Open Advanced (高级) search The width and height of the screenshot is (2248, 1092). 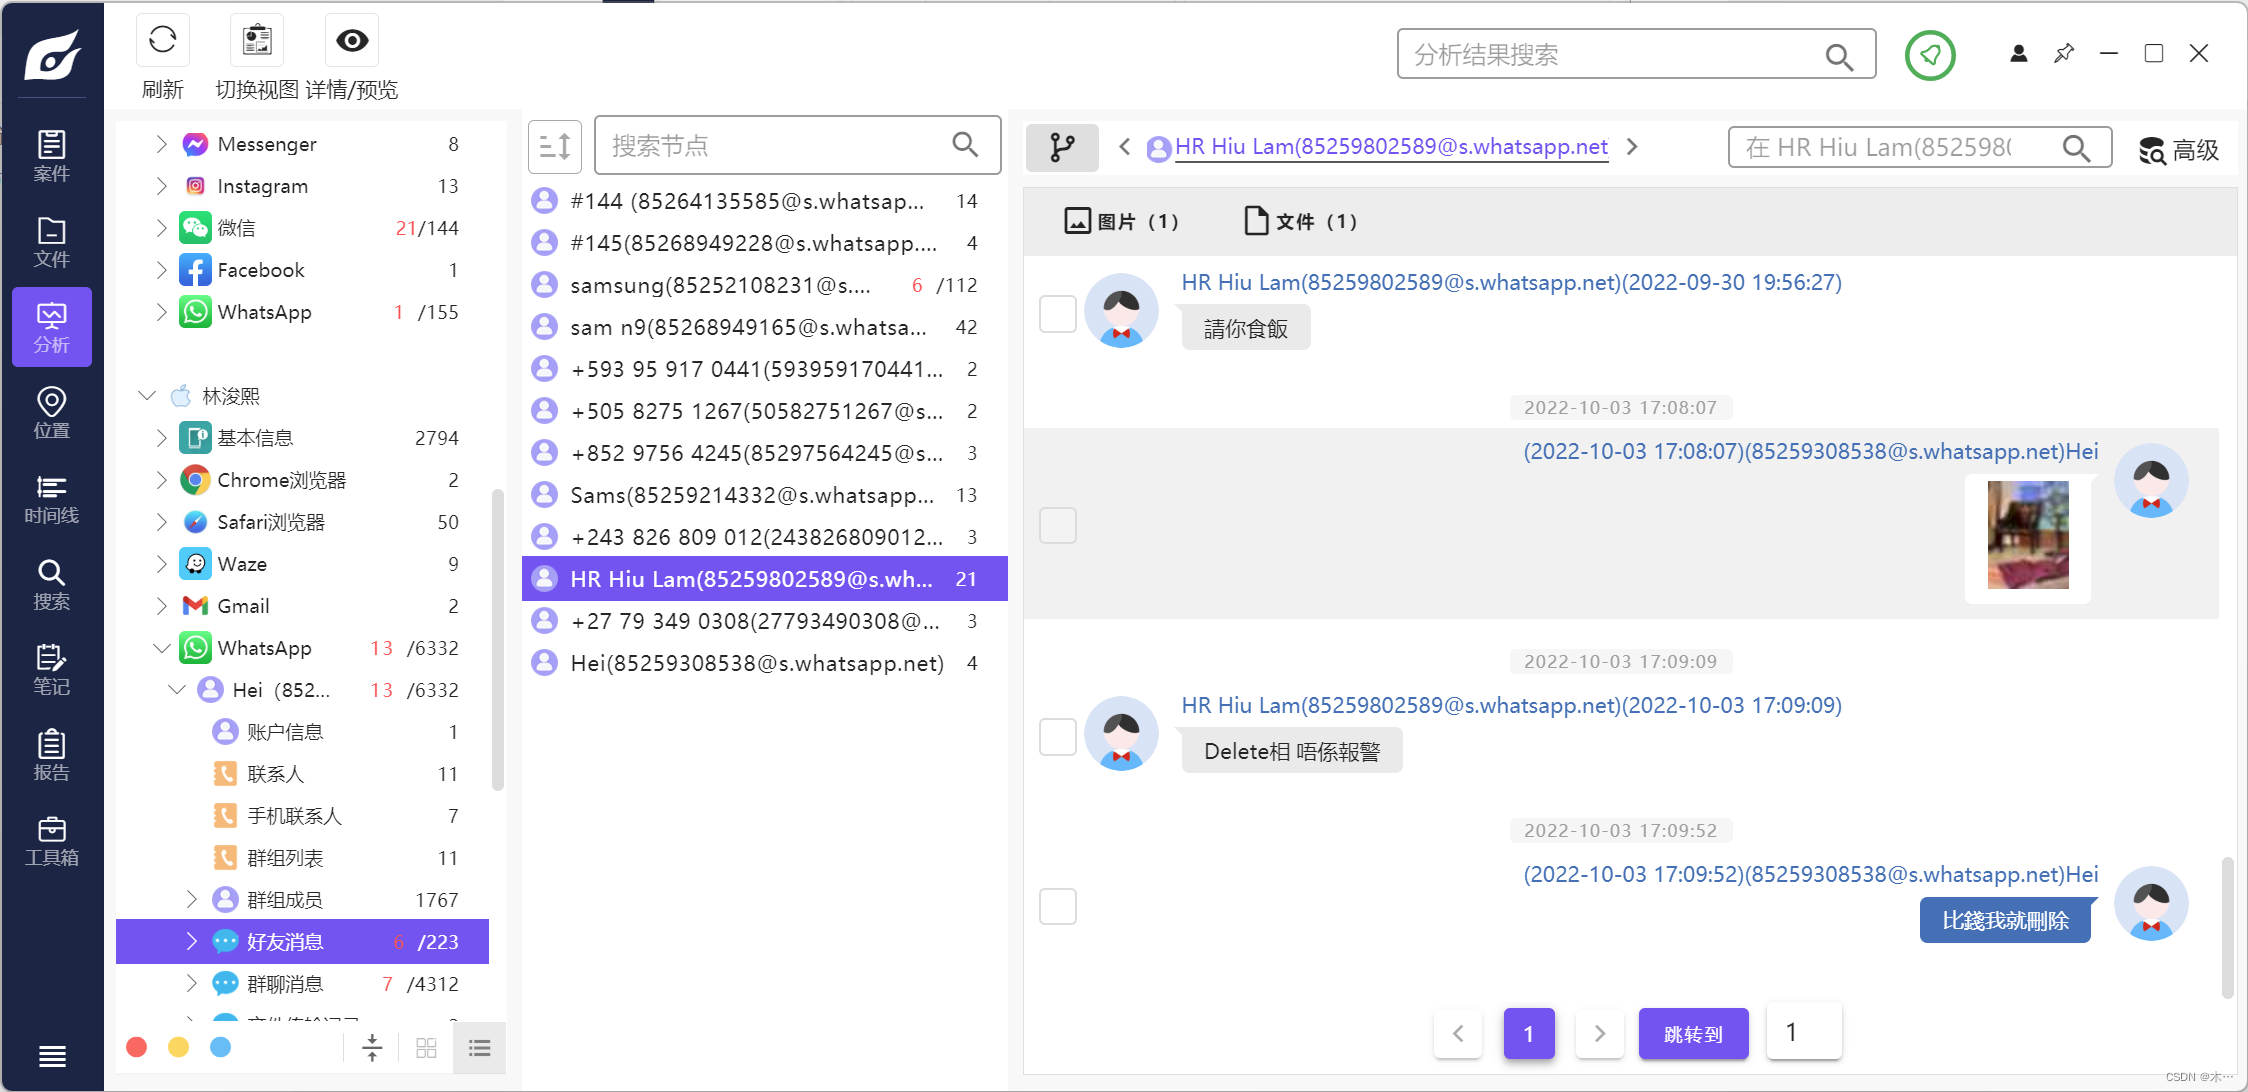[2178, 150]
